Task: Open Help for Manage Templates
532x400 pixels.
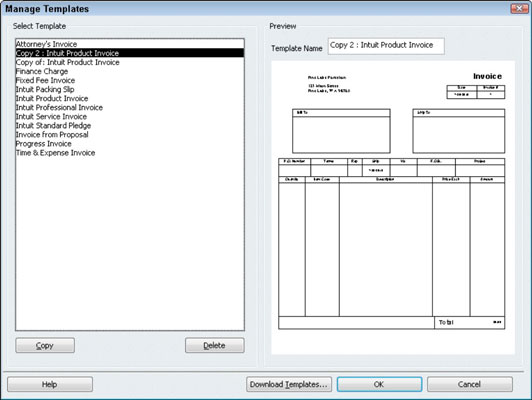Action: pos(50,384)
